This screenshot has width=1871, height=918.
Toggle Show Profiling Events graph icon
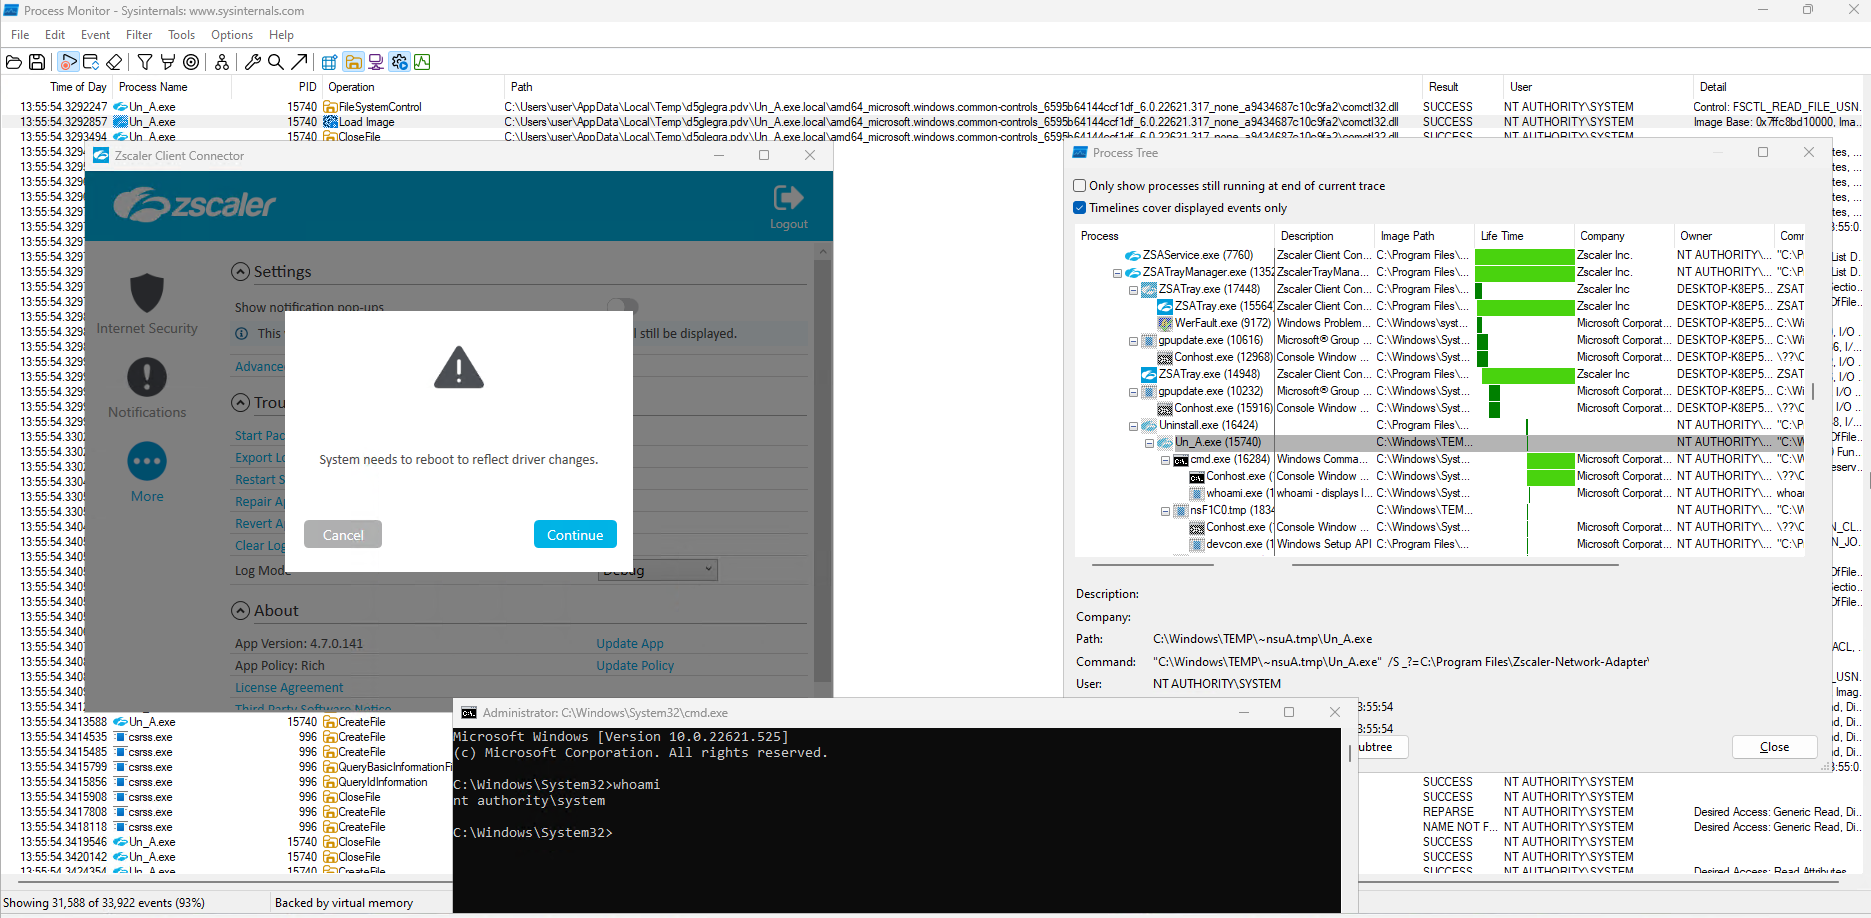click(x=422, y=62)
